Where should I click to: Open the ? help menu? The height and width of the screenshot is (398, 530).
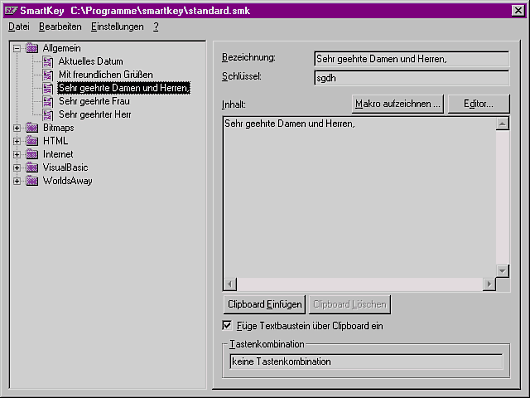(155, 27)
